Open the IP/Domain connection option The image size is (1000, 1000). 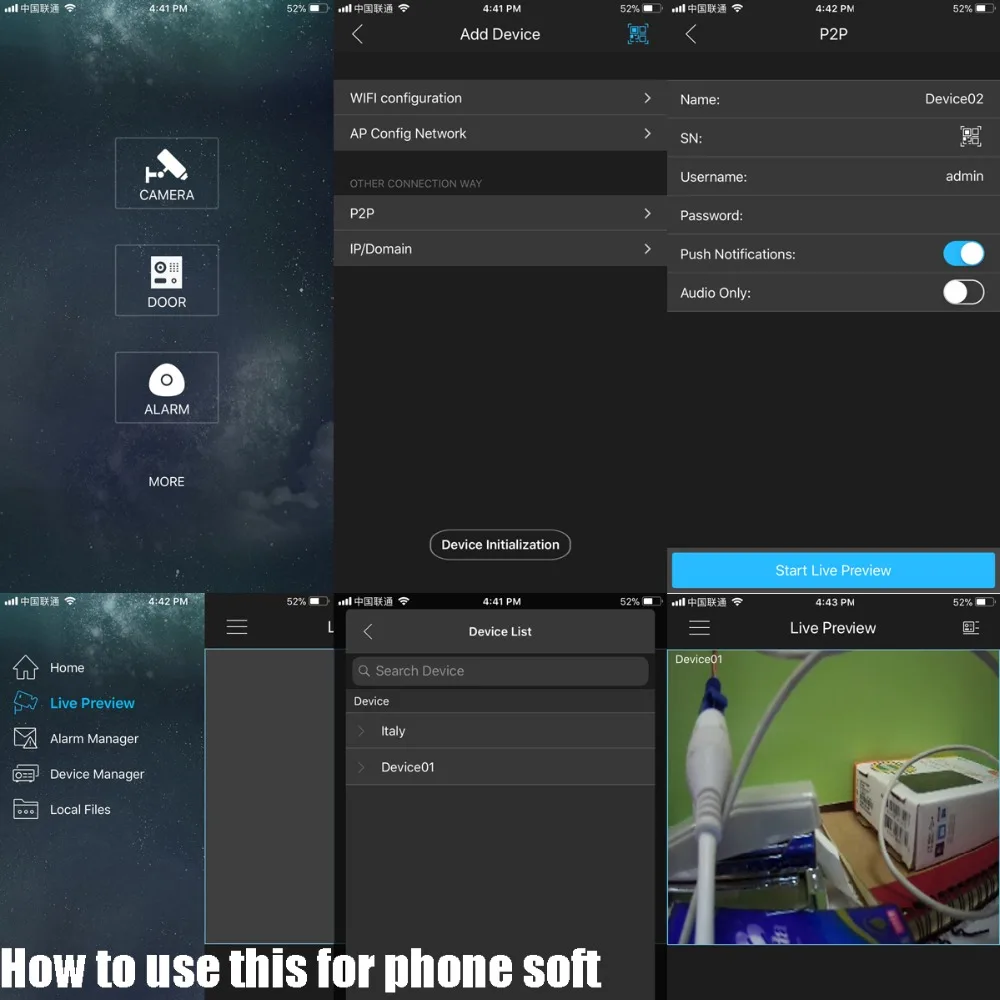(x=500, y=249)
